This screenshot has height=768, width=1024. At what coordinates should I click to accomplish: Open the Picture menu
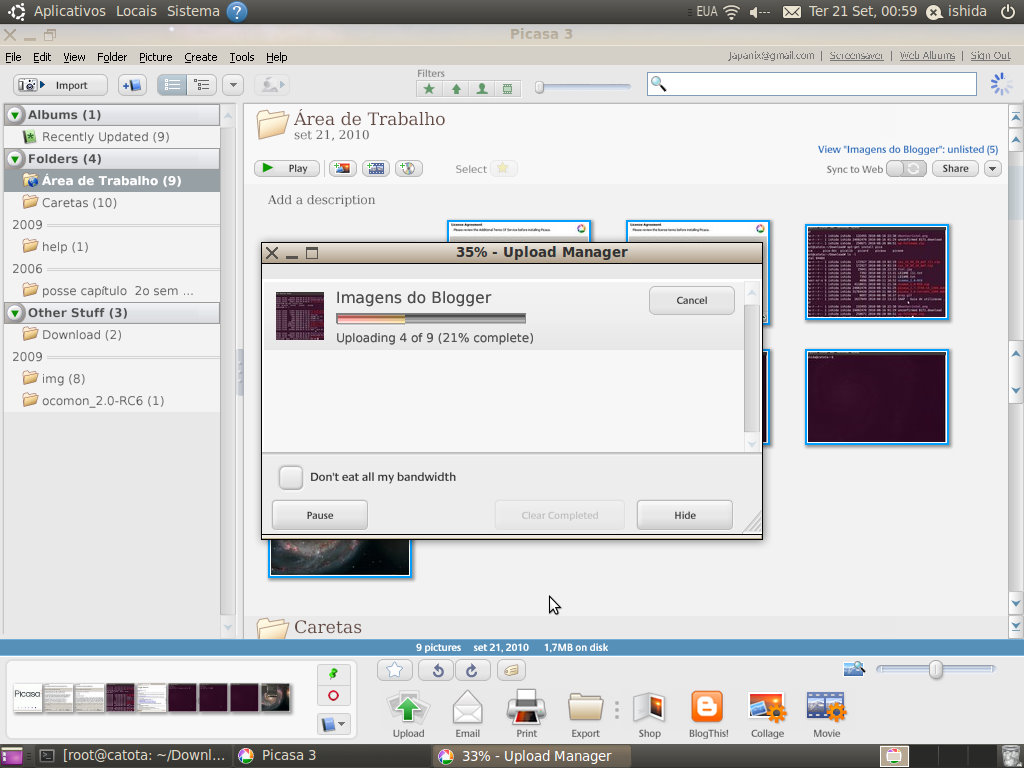tap(155, 57)
